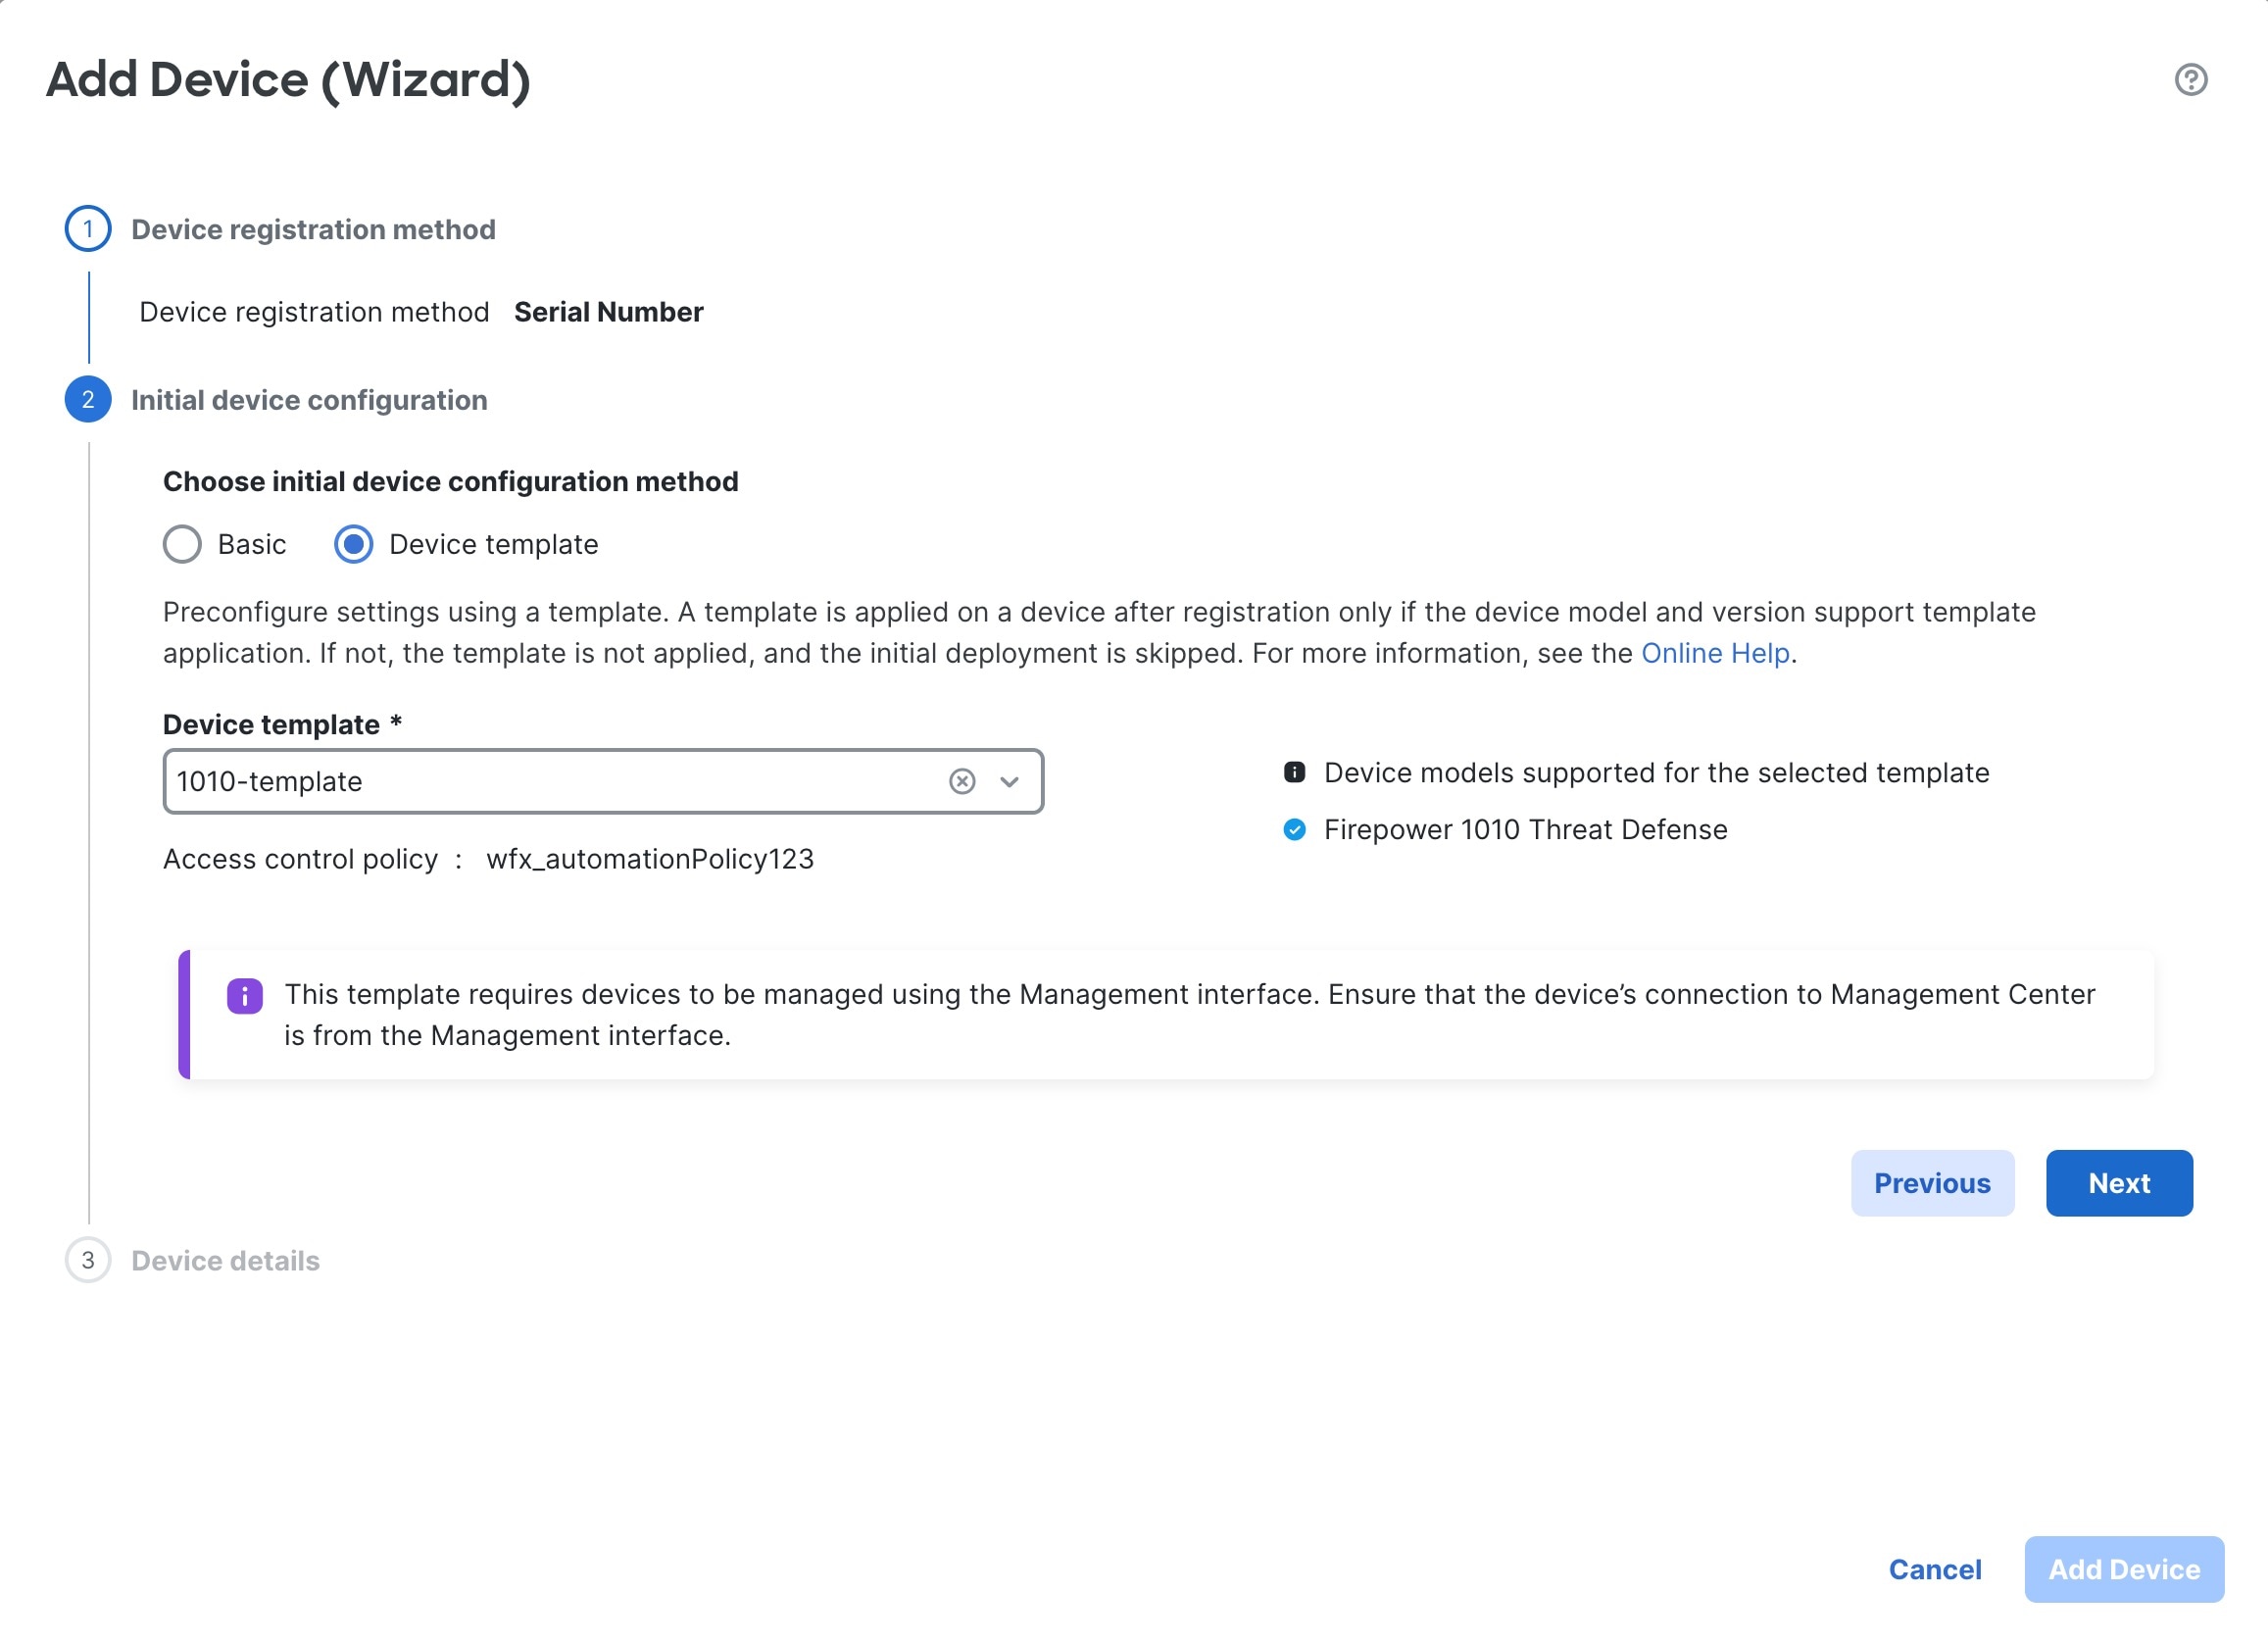Open the Initial device configuration step

(309, 401)
